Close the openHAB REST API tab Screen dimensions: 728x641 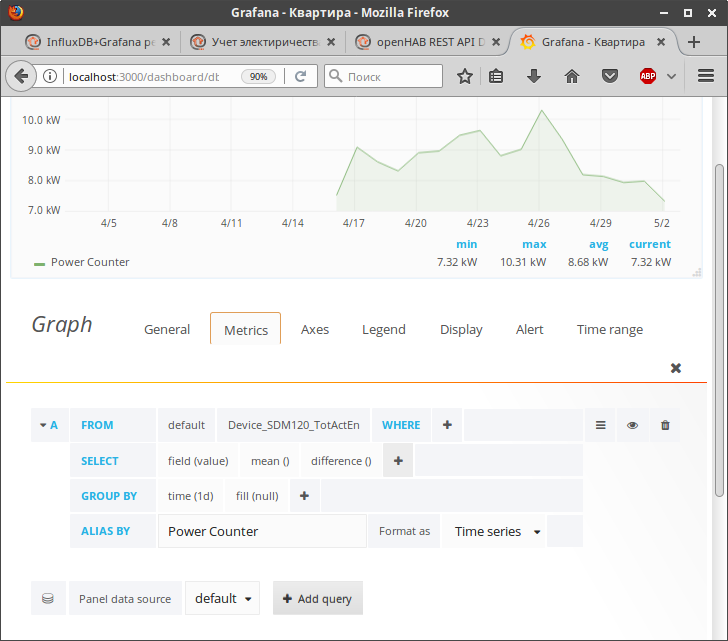click(496, 42)
